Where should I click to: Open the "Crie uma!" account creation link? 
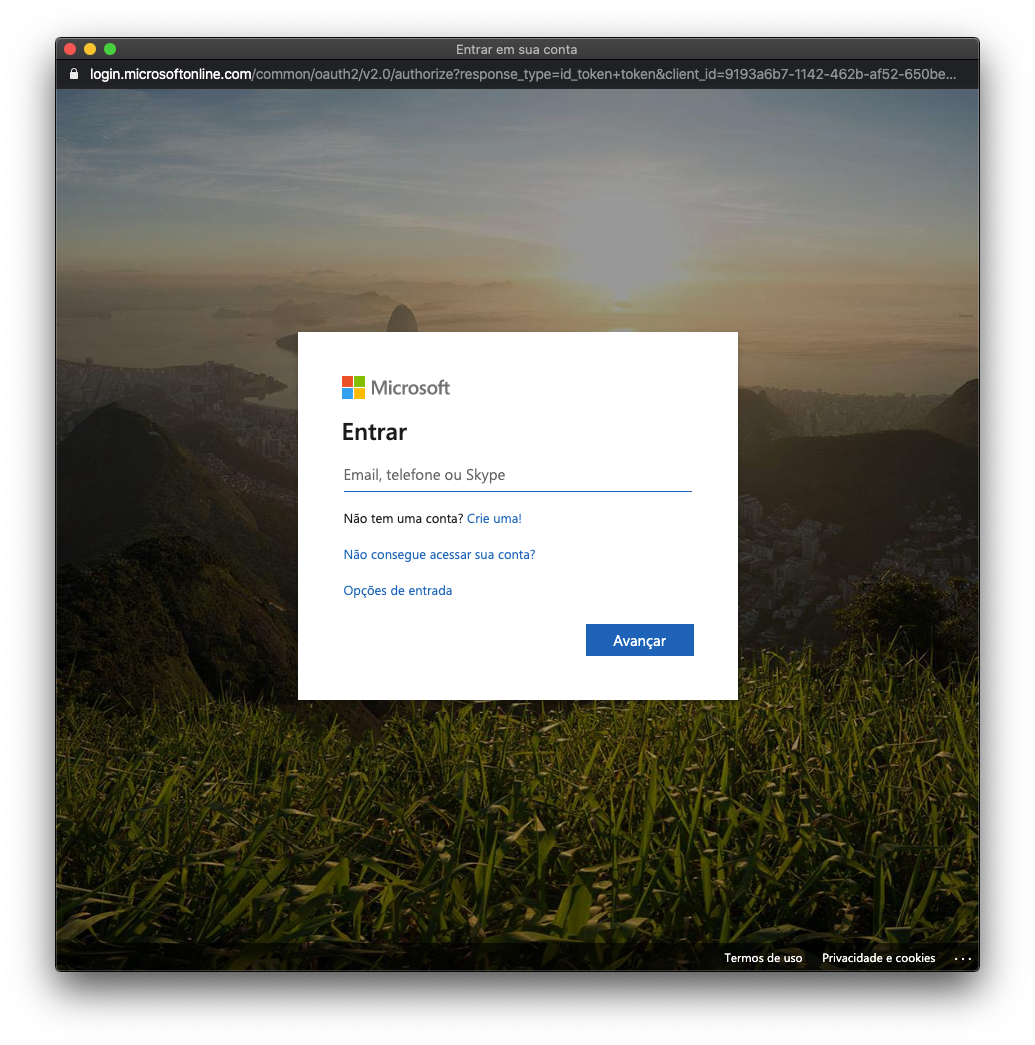tap(494, 519)
